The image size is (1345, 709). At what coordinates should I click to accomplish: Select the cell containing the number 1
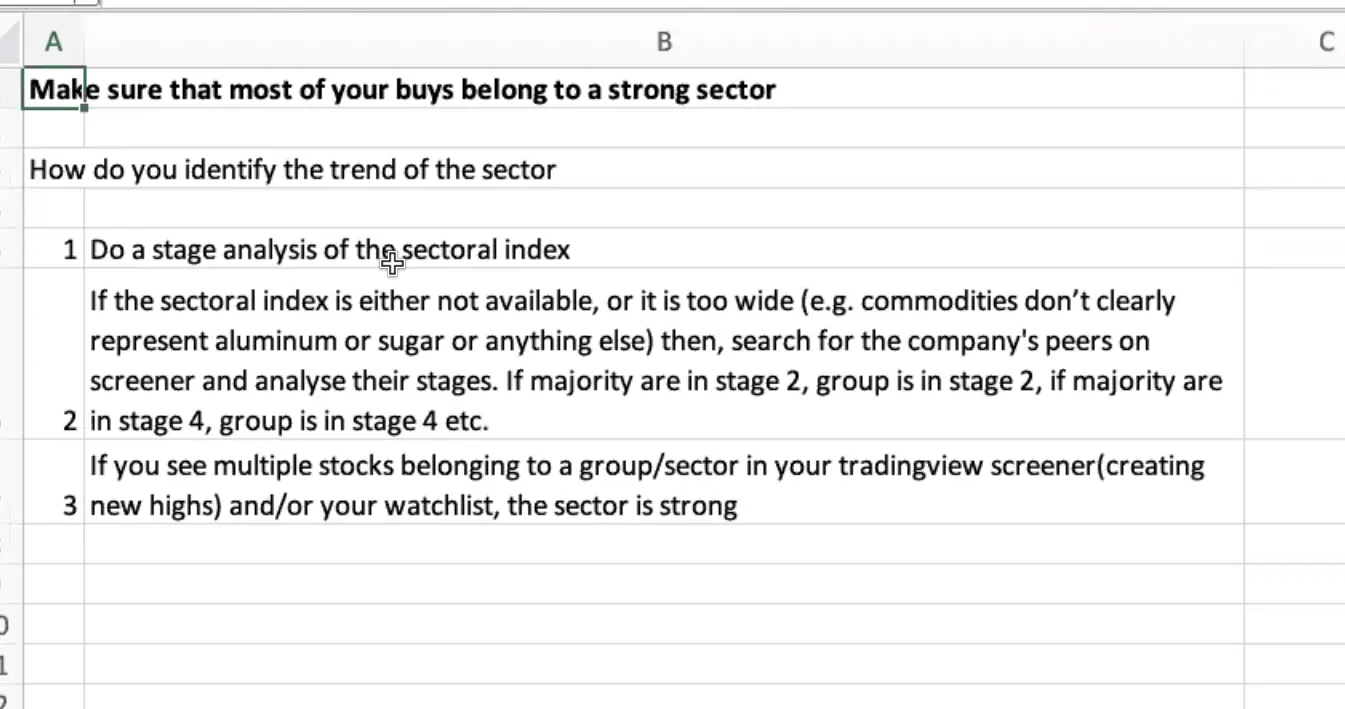54,249
